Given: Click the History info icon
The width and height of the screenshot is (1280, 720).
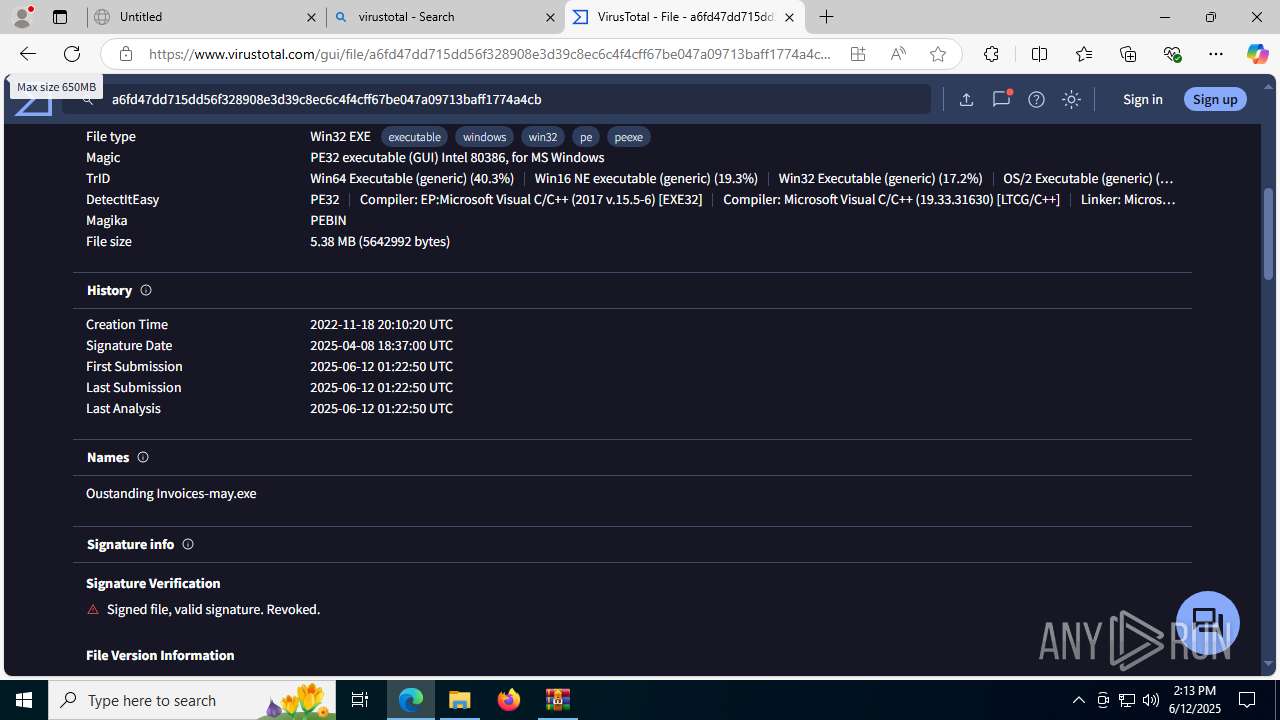Looking at the screenshot, I should coord(146,290).
